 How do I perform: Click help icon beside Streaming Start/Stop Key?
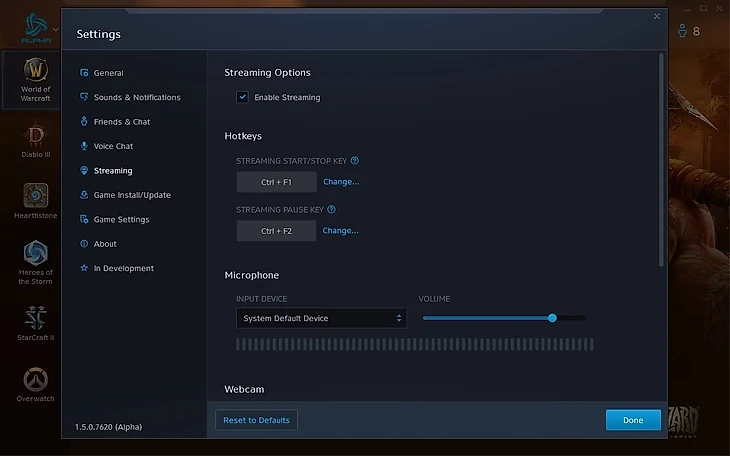pyautogui.click(x=355, y=160)
